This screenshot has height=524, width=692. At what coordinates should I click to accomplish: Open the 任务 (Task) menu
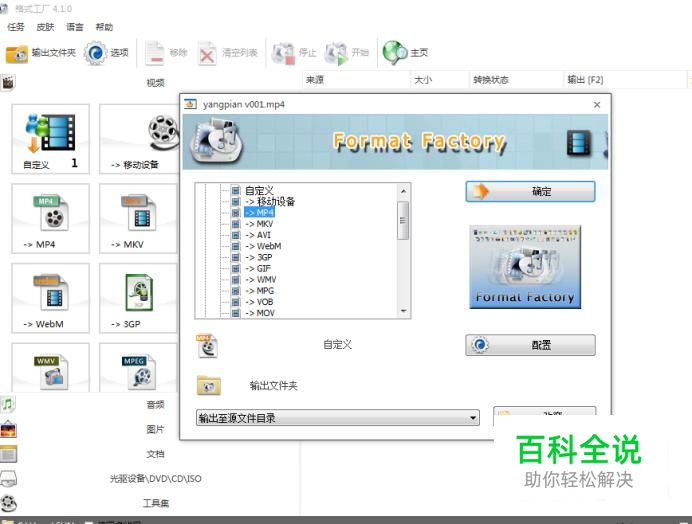(x=15, y=27)
